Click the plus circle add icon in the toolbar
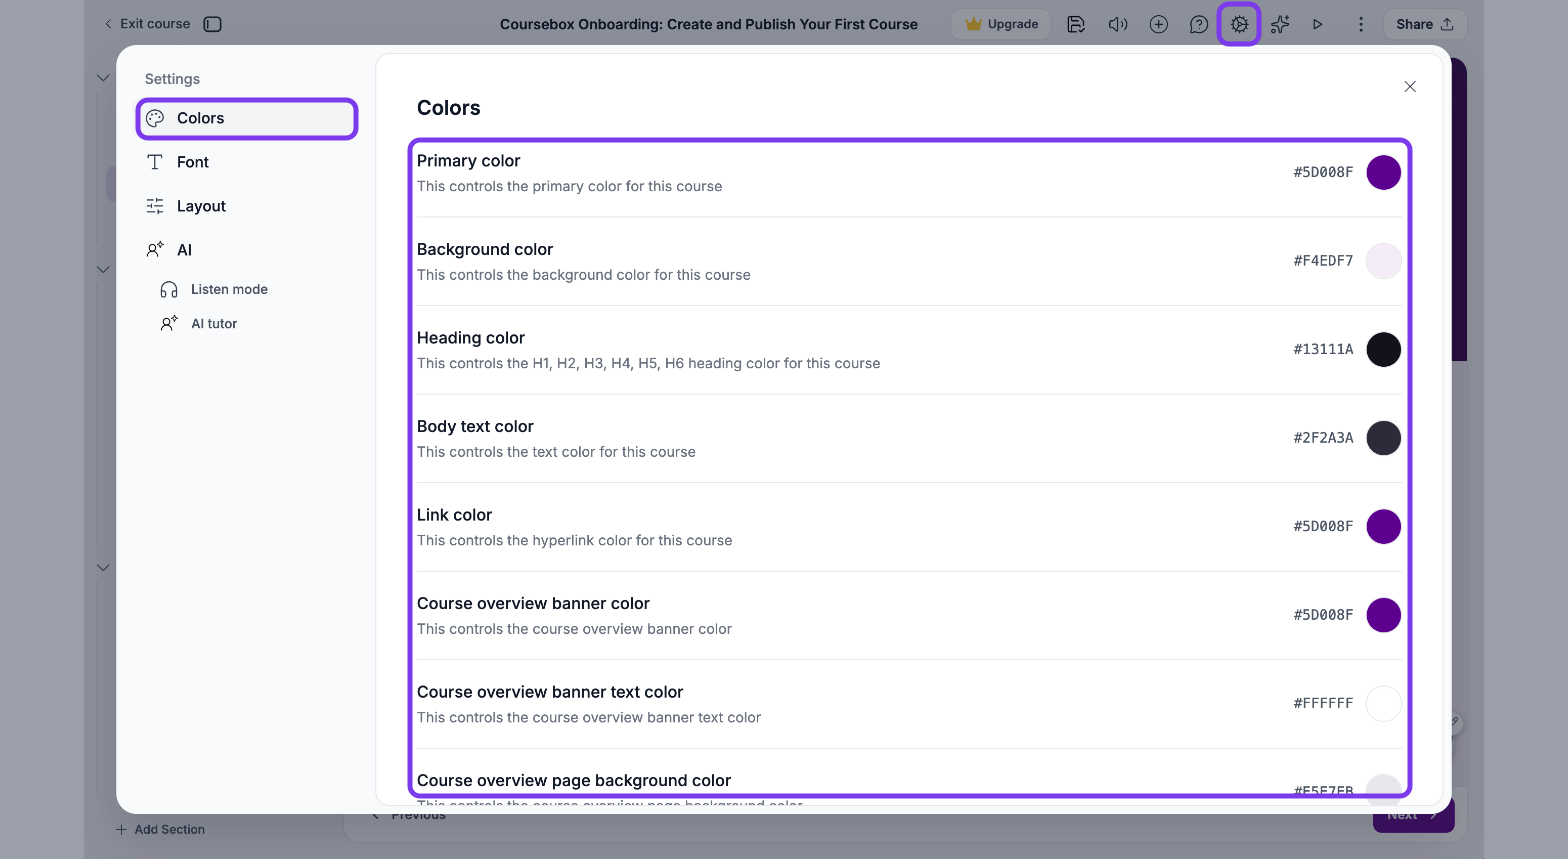 pos(1158,24)
